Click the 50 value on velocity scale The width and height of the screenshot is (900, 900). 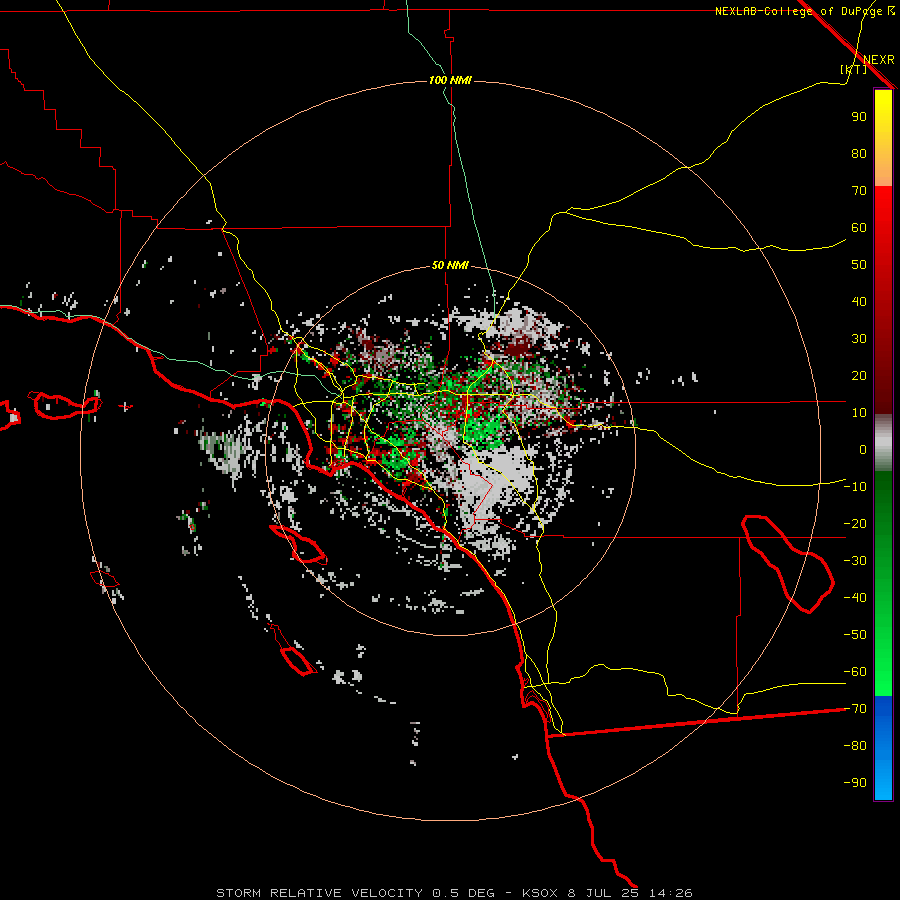[x=859, y=265]
